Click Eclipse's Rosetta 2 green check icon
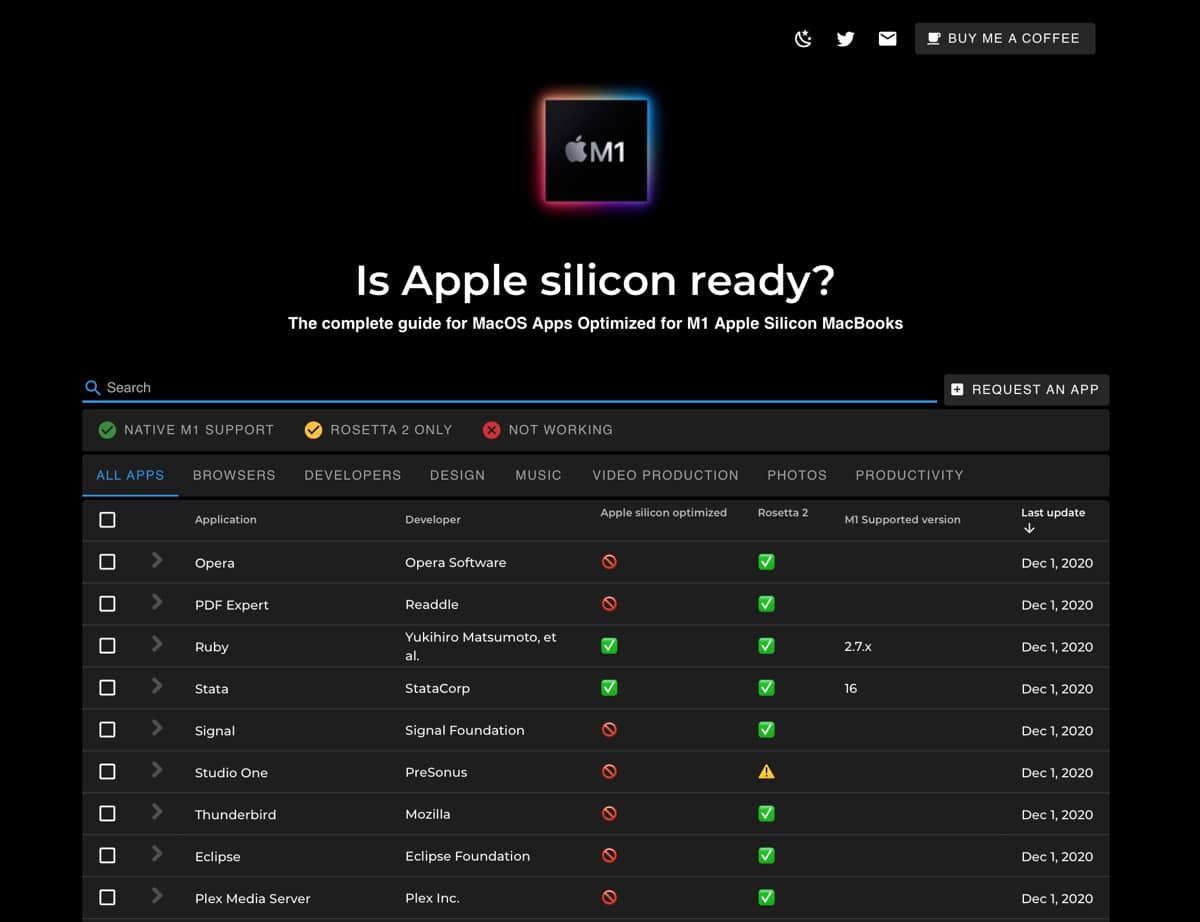The width and height of the screenshot is (1200, 922). click(766, 856)
